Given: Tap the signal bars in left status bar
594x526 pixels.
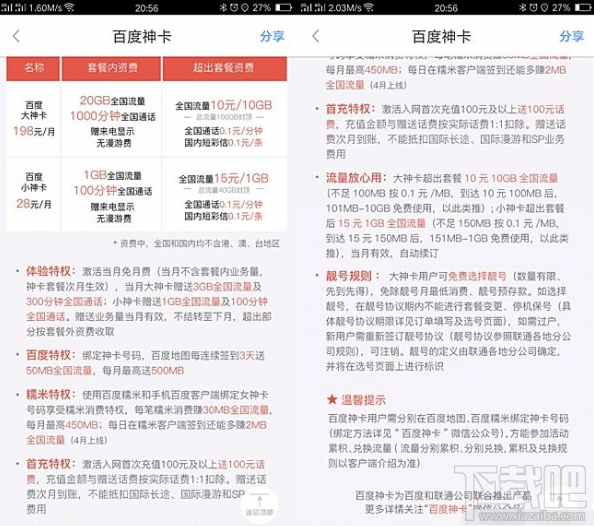Looking at the screenshot, I should (14, 8).
